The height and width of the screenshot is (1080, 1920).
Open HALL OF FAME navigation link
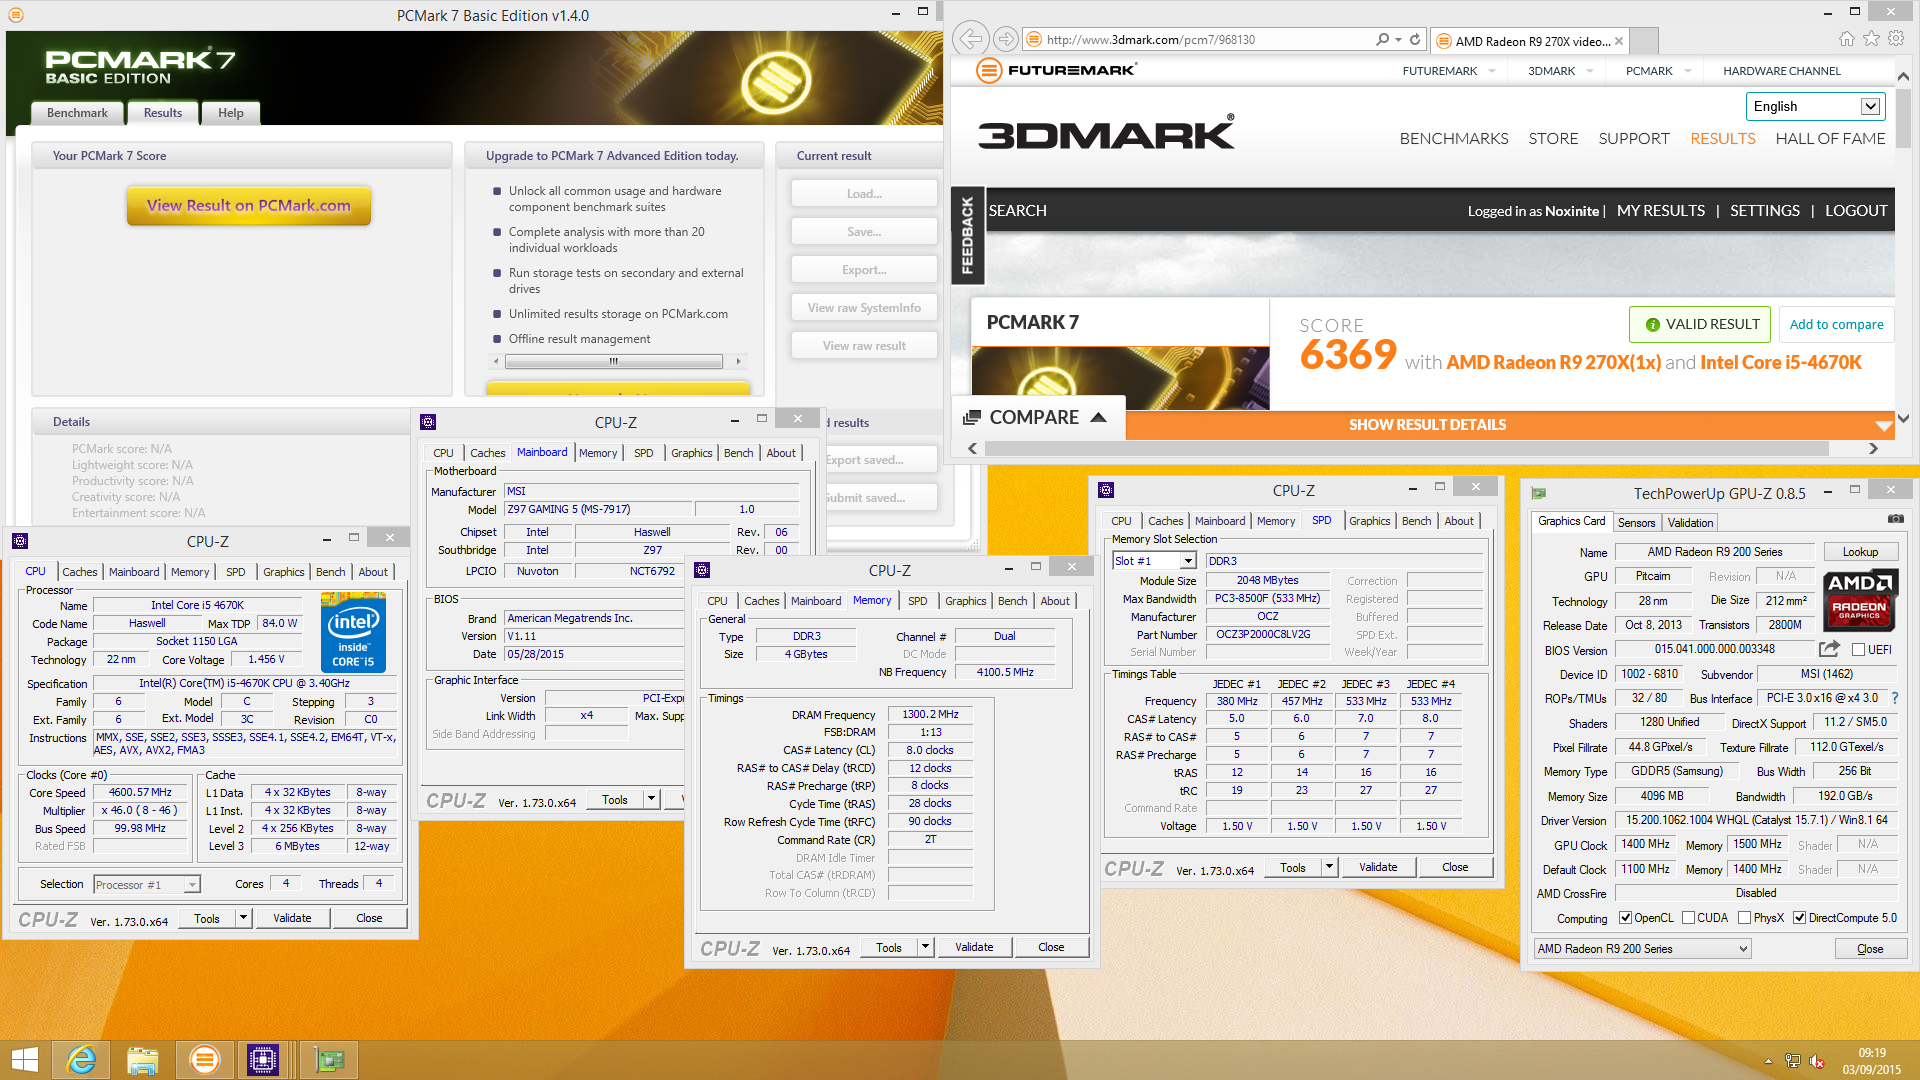coord(1830,139)
